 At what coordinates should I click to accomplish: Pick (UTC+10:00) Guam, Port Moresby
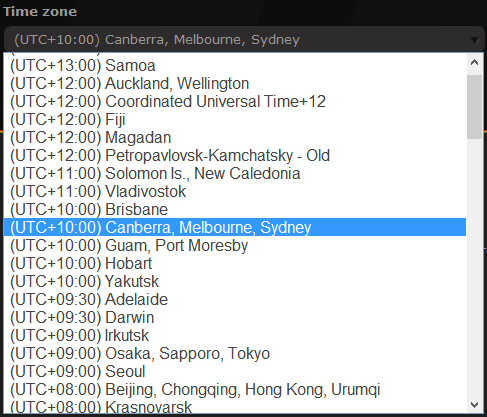point(235,245)
